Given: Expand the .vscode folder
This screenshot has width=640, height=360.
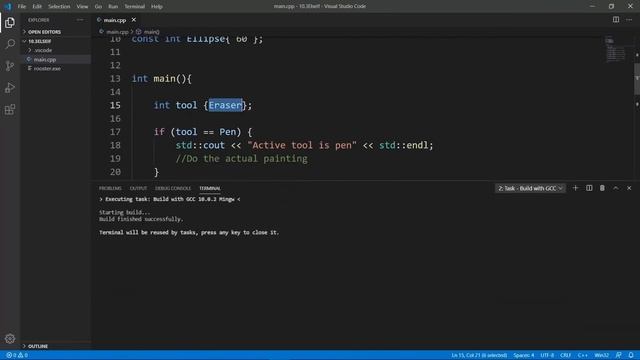Looking at the screenshot, I should [42, 50].
